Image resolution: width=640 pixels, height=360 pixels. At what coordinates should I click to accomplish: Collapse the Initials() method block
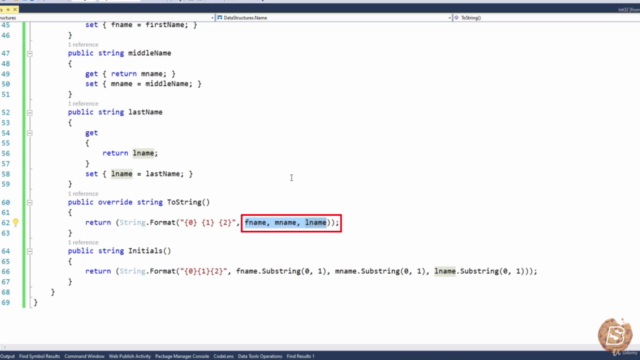point(30,251)
